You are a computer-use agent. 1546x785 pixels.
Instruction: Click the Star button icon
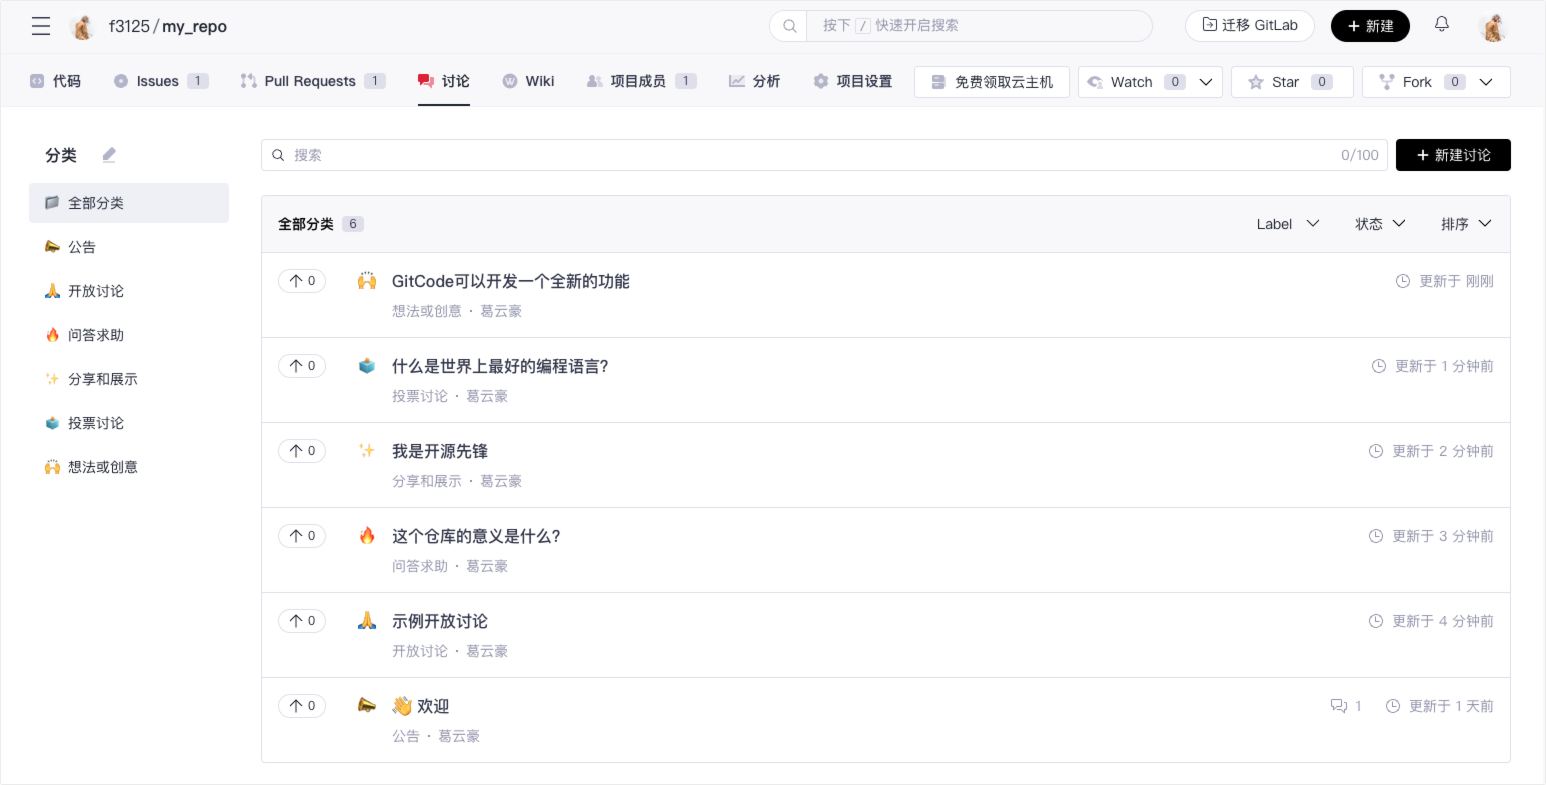point(1256,82)
